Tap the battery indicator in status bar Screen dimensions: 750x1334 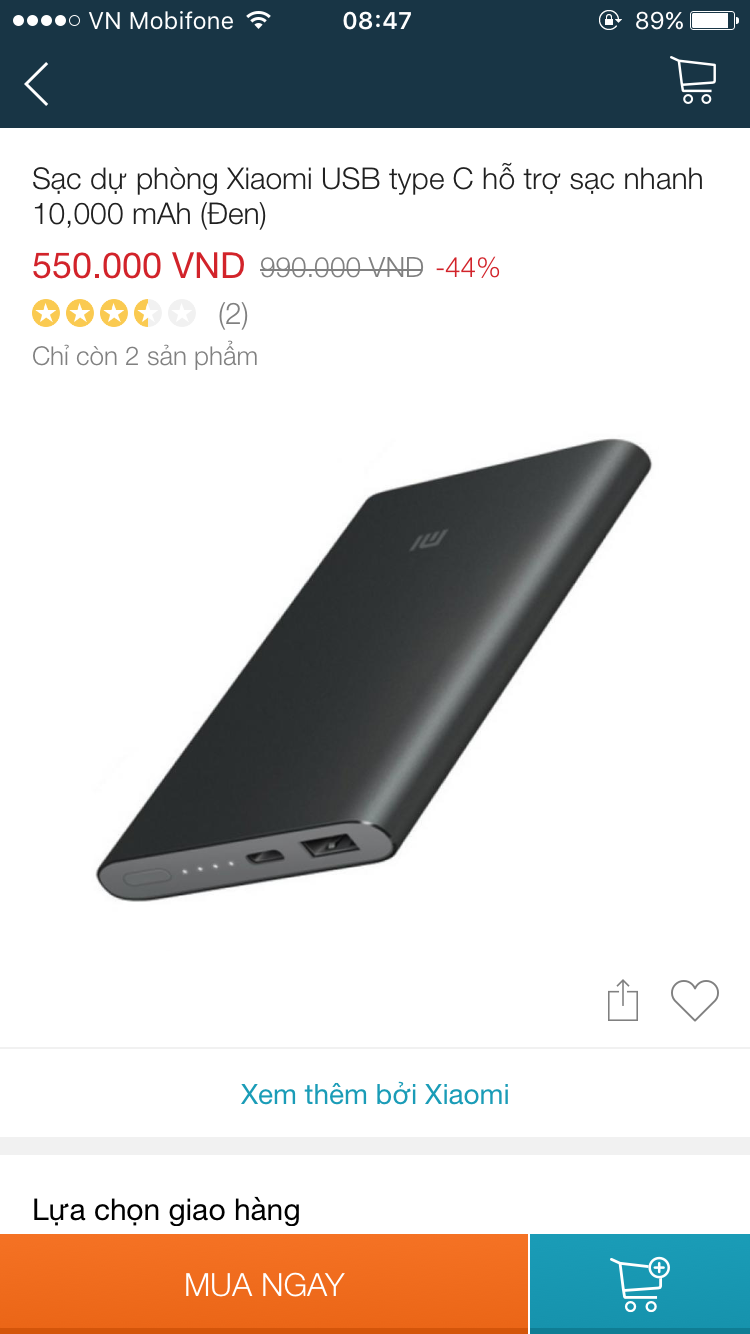pyautogui.click(x=714, y=20)
